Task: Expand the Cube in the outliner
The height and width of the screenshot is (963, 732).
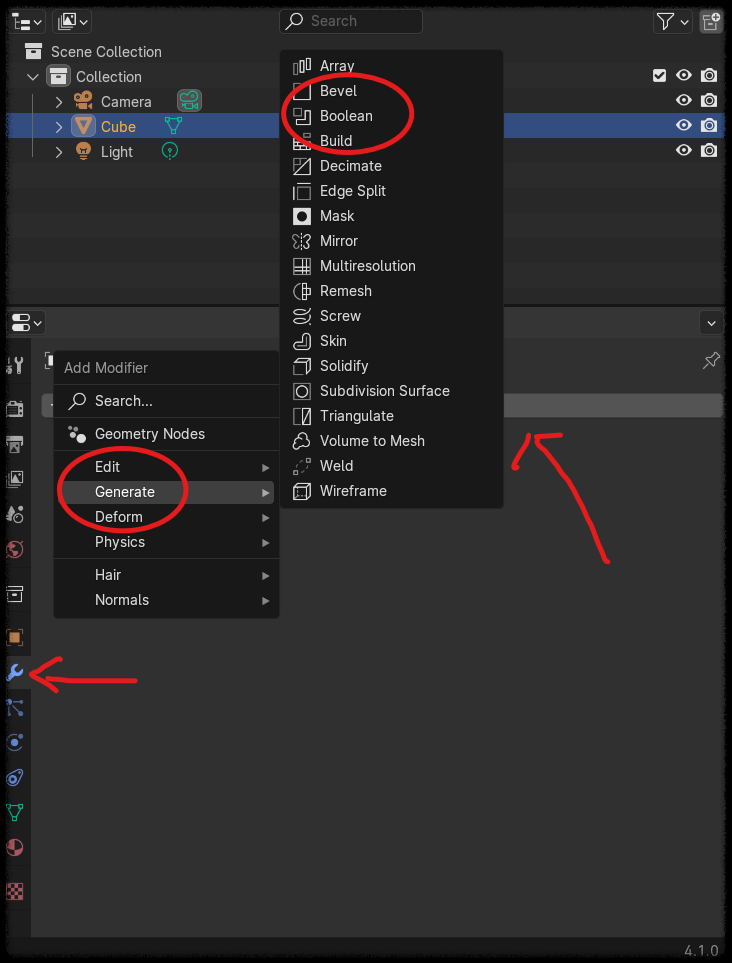Action: (58, 125)
